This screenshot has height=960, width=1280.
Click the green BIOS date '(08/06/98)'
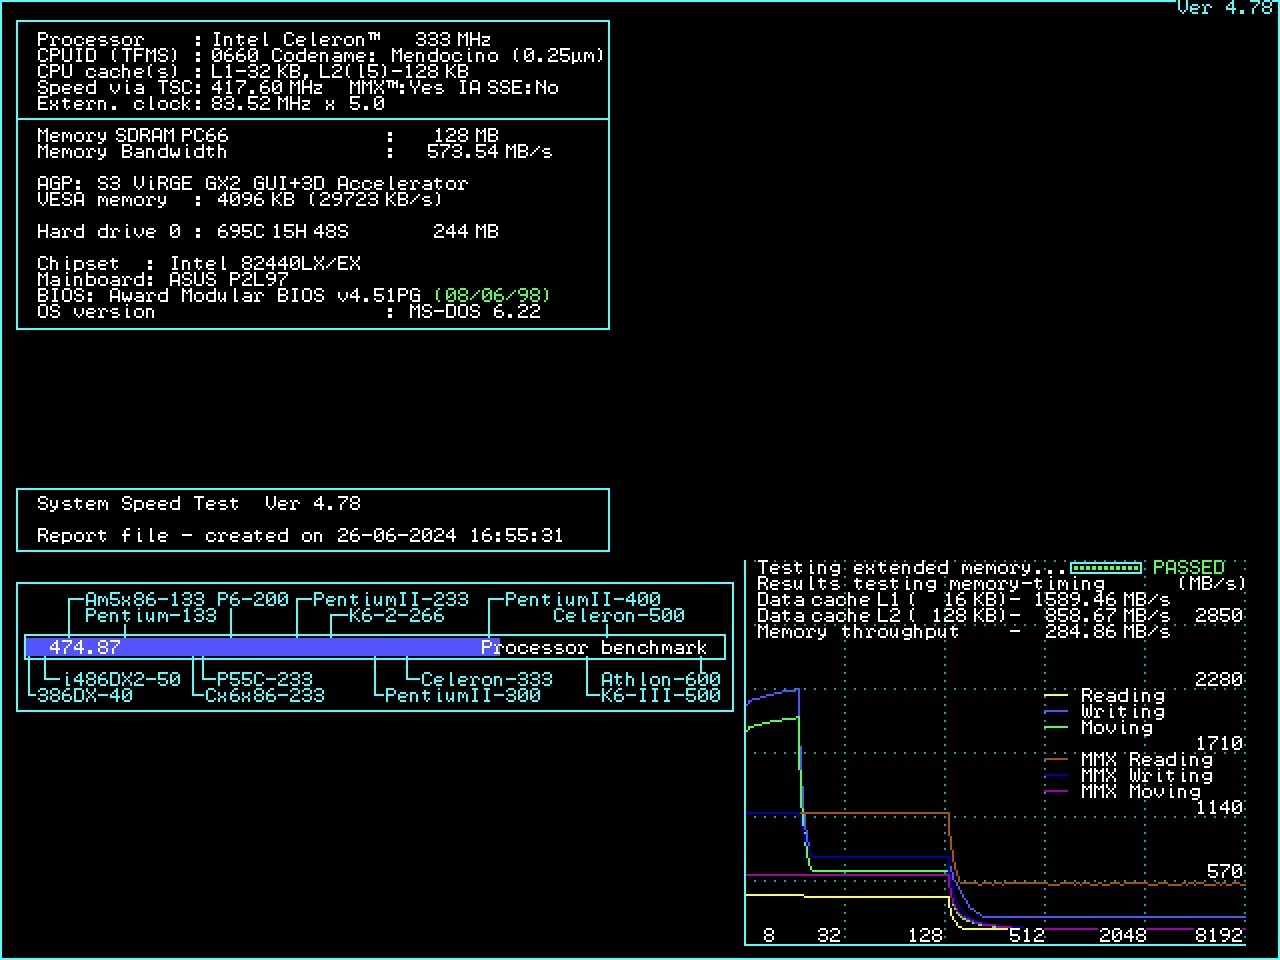[492, 296]
